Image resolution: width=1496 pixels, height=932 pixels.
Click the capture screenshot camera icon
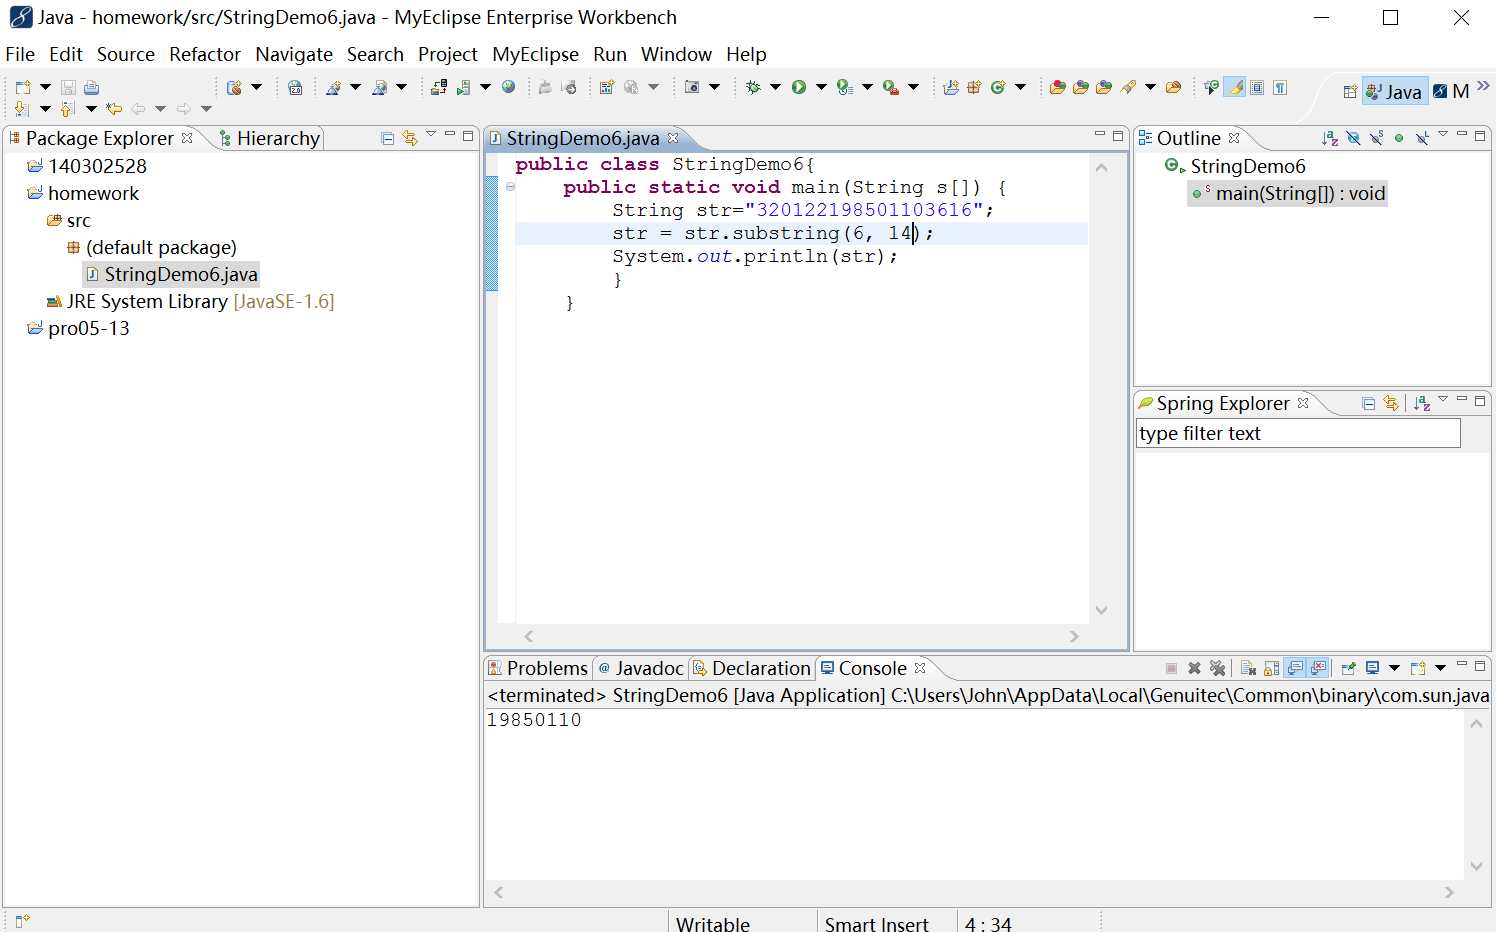(x=691, y=87)
